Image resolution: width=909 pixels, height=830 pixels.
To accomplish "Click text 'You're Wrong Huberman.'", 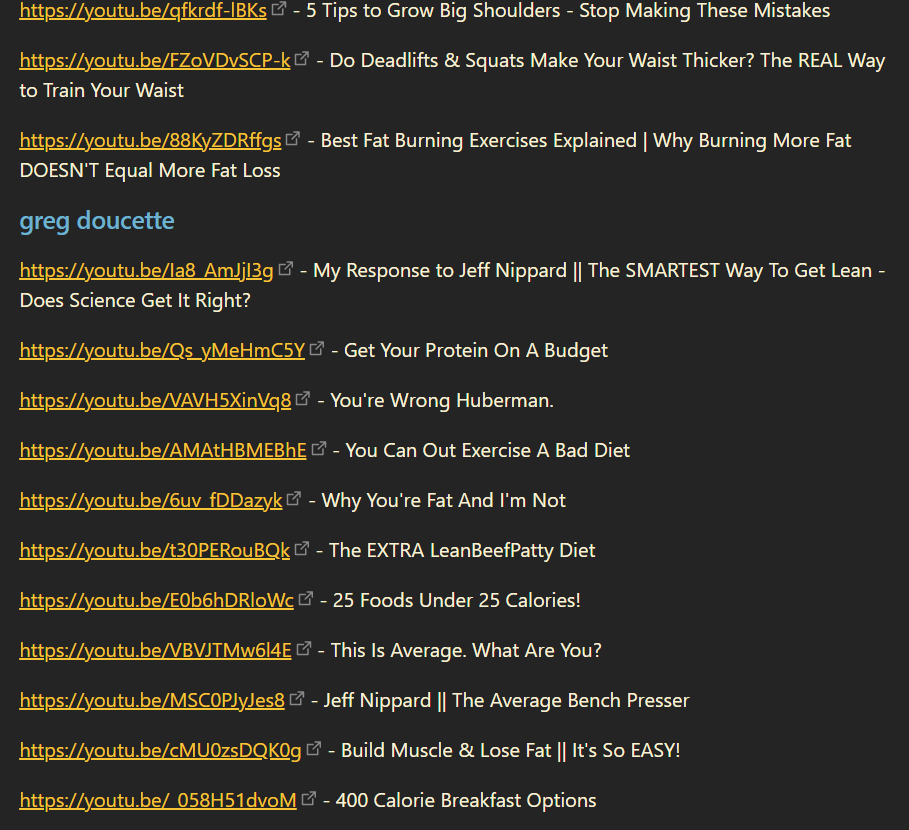I will point(442,401).
